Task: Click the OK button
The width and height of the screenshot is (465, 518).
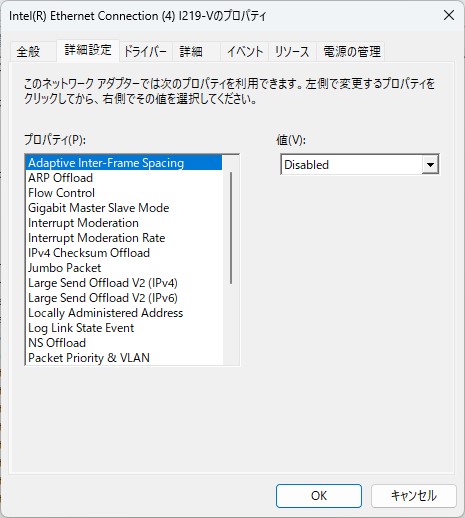Action: pyautogui.click(x=319, y=496)
